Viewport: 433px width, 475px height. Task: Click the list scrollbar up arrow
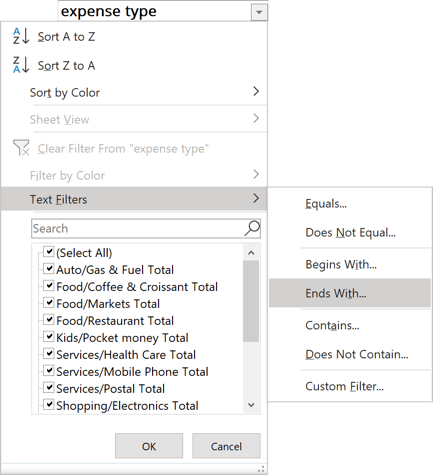[x=251, y=253]
